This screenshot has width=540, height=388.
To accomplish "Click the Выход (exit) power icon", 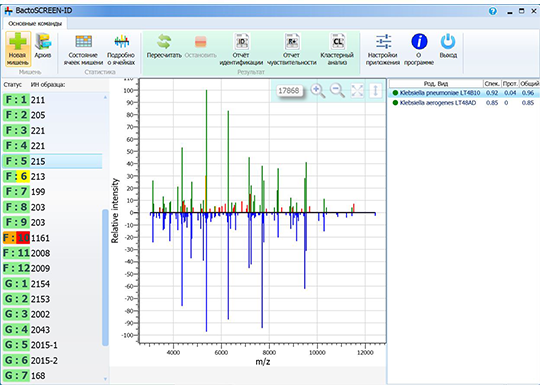I will coord(448,46).
